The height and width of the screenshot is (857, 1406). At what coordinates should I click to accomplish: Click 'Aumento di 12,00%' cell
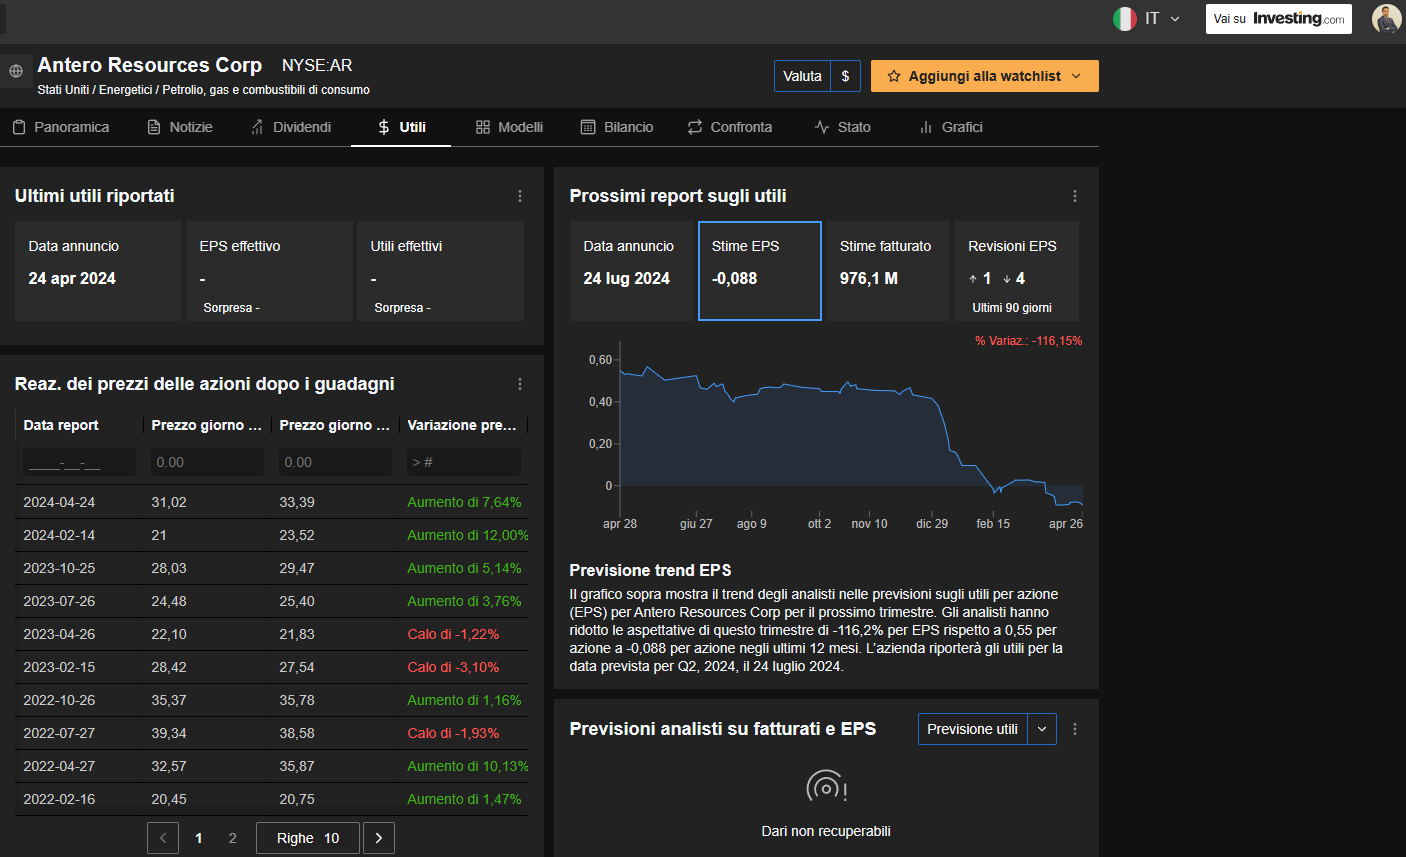(468, 535)
